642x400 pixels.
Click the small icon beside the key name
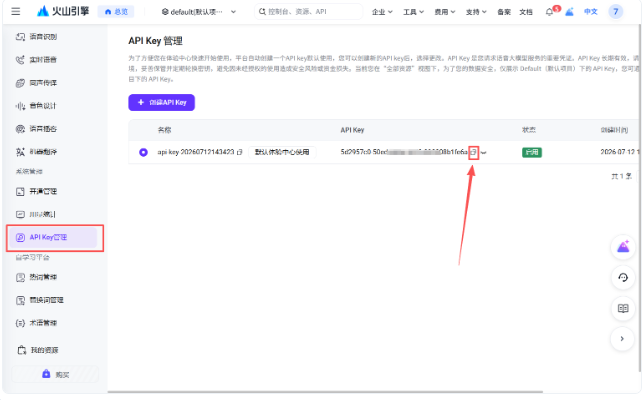[x=240, y=152]
